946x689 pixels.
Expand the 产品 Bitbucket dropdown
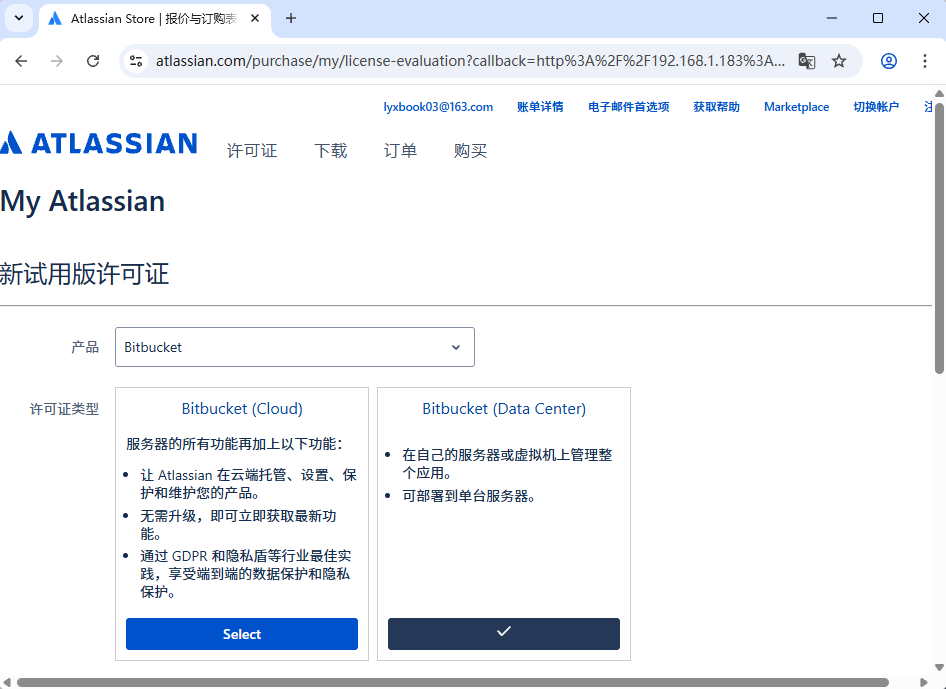[295, 347]
